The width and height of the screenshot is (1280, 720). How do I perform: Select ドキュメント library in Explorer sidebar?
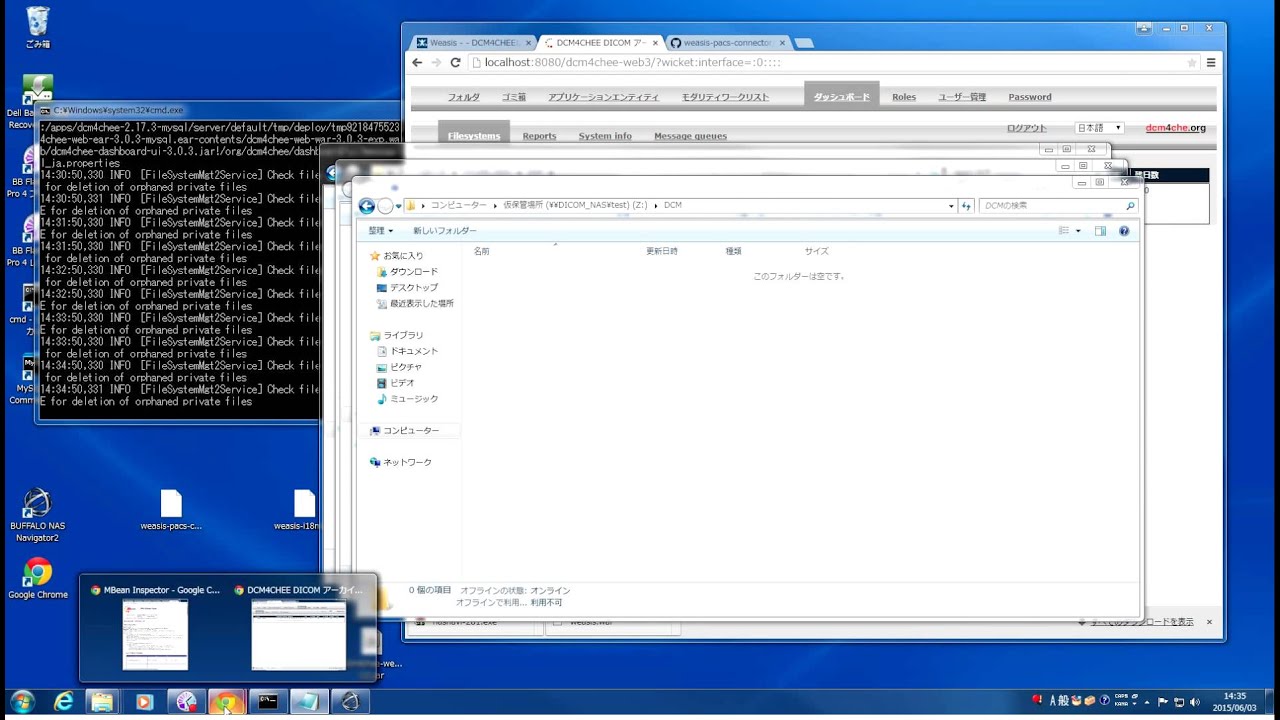pyautogui.click(x=414, y=352)
